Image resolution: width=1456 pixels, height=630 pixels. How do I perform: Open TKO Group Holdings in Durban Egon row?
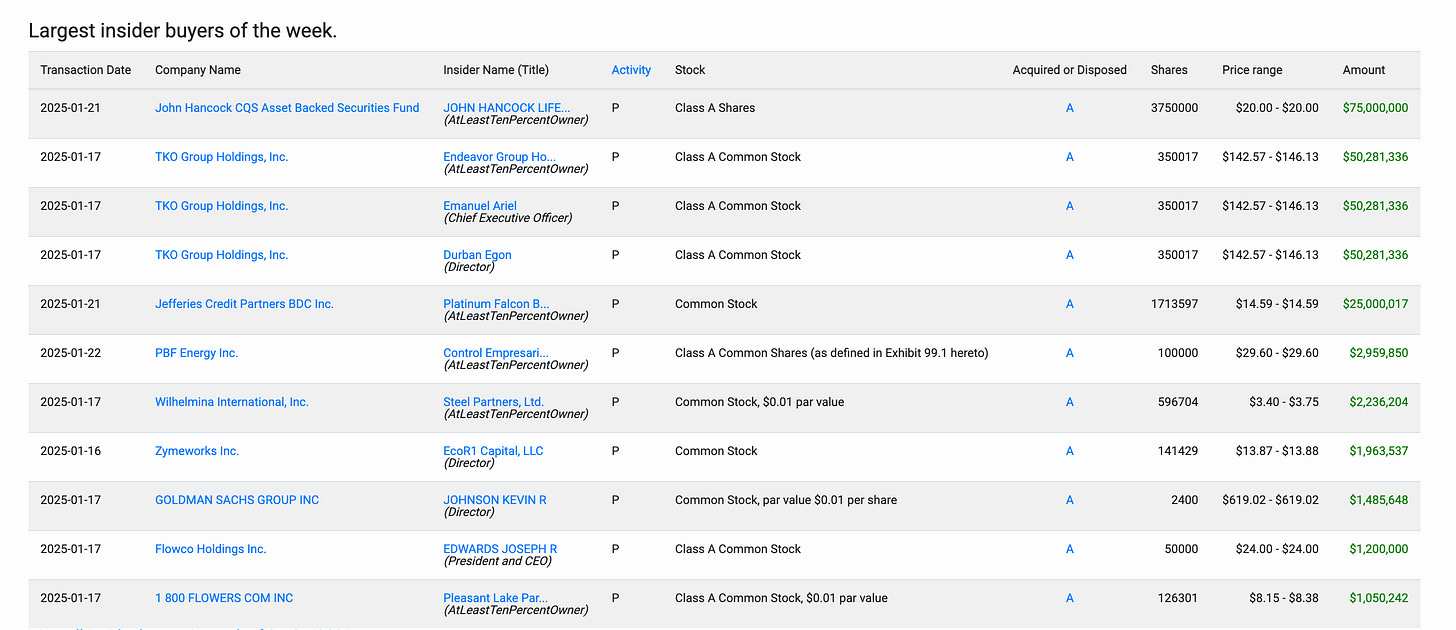221,255
